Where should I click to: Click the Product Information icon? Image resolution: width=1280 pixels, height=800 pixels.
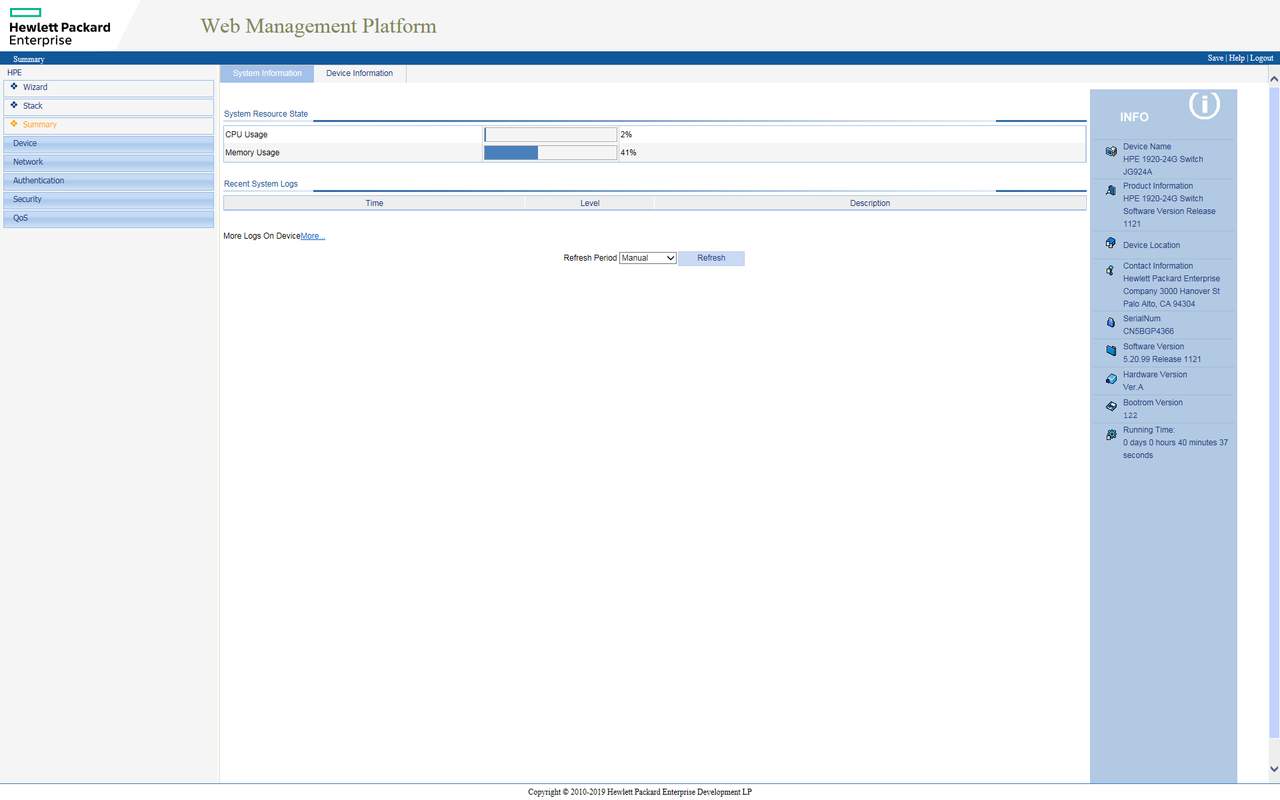[x=1111, y=190]
